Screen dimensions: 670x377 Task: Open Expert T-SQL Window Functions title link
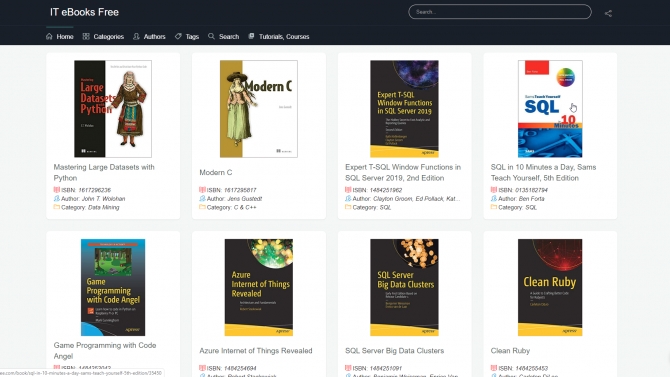coord(403,172)
